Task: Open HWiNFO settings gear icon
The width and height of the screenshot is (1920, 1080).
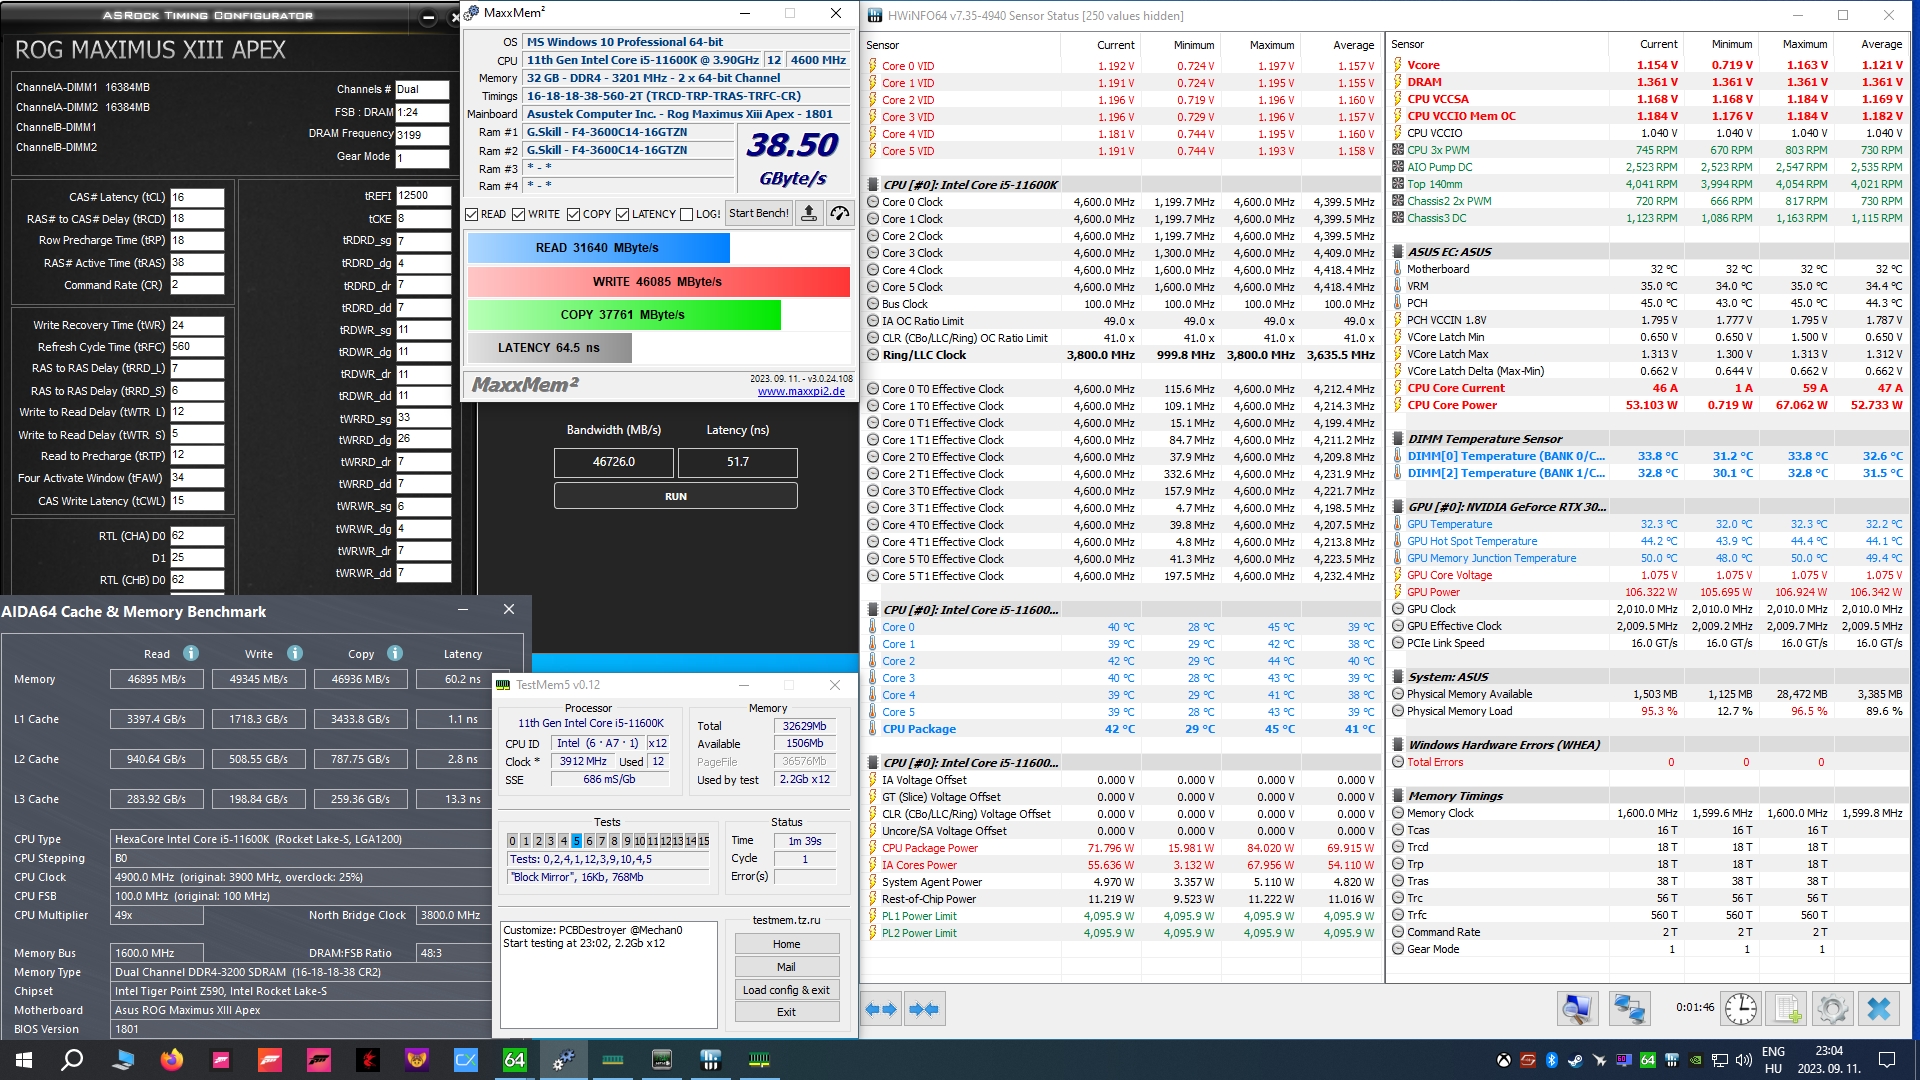Action: (x=1833, y=1008)
